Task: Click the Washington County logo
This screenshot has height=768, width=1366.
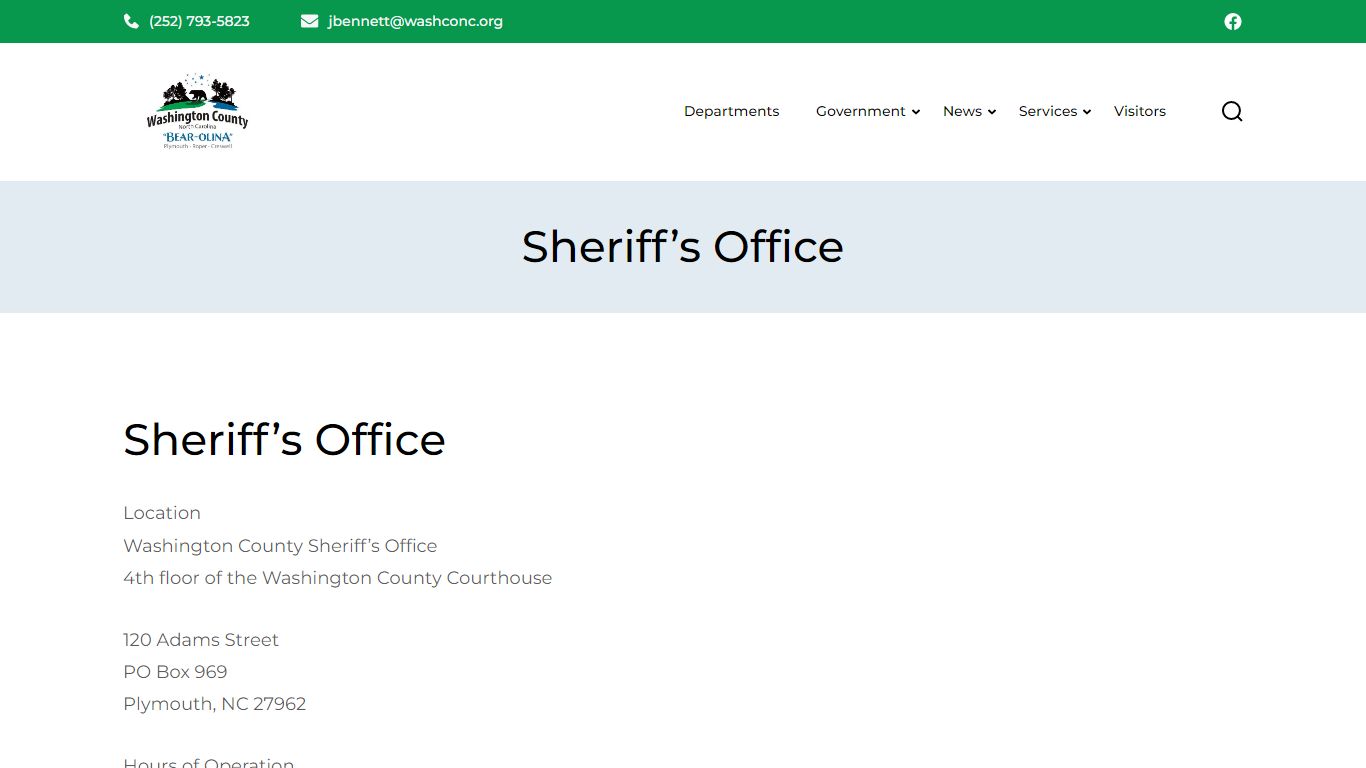Action: (x=197, y=111)
